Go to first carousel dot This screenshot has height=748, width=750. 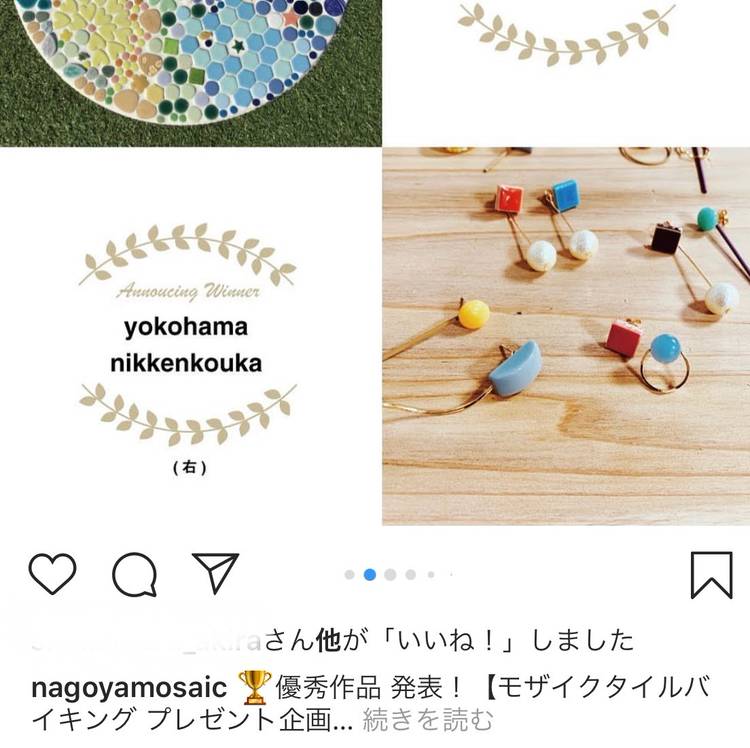(x=350, y=574)
